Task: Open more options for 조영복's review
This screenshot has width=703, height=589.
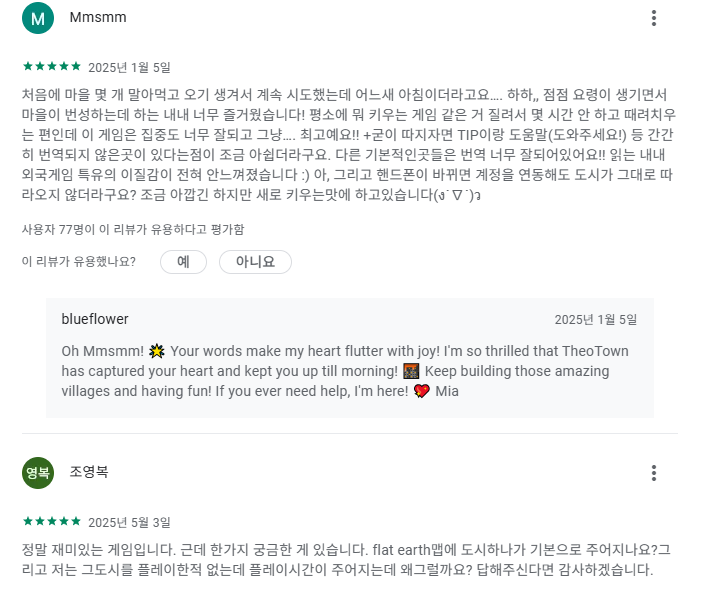Action: 654,473
